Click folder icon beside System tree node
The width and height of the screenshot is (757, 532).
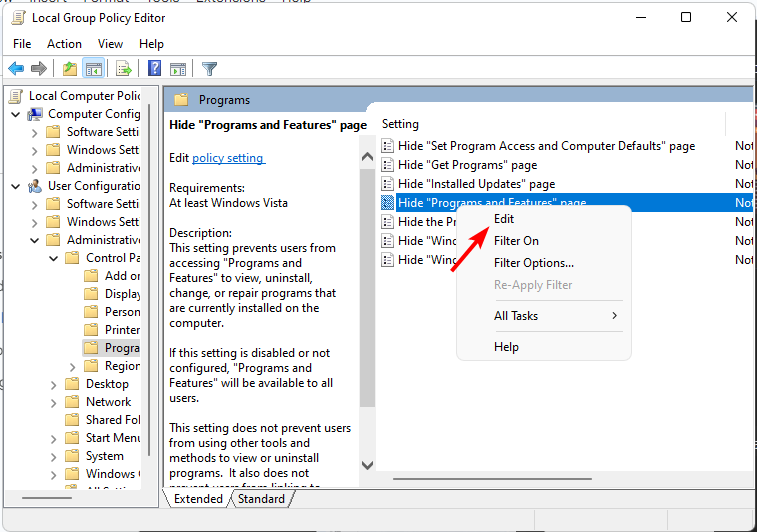point(72,456)
